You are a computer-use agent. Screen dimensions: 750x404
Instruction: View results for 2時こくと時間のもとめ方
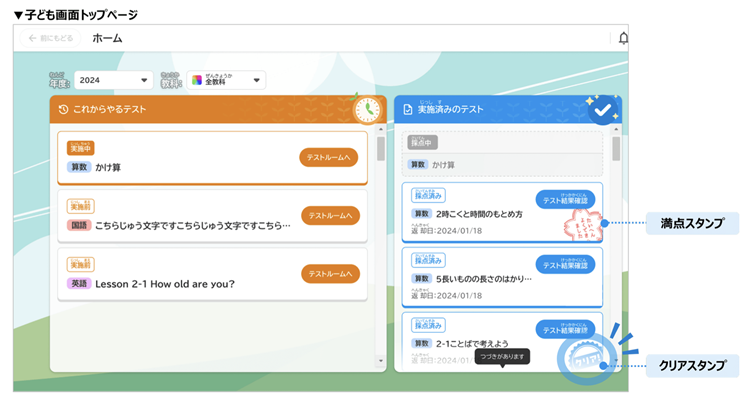tap(565, 199)
